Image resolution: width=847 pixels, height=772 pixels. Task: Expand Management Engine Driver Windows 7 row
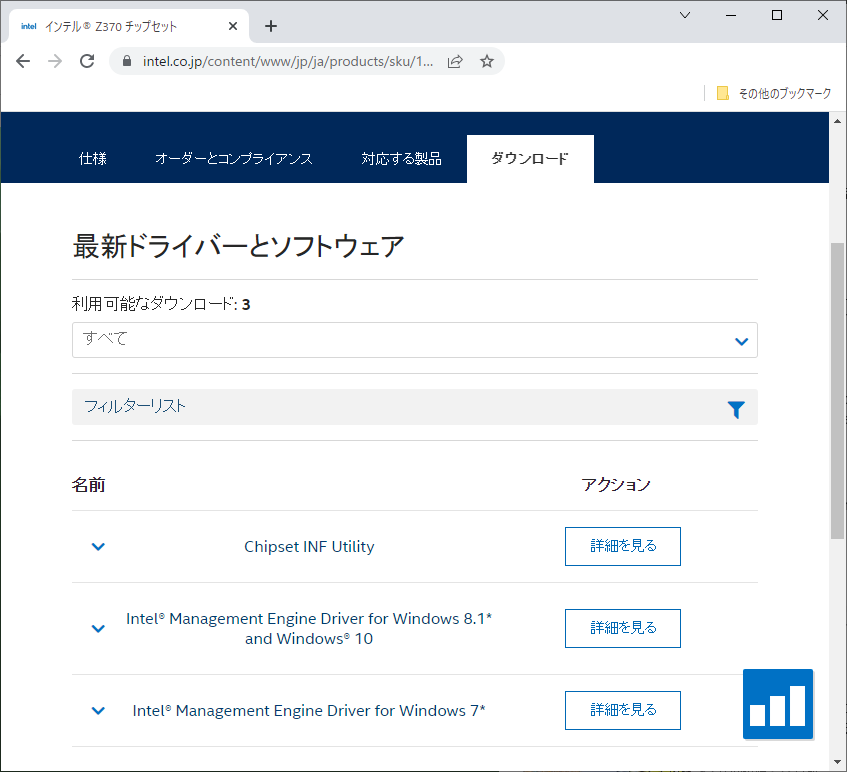[x=98, y=710]
